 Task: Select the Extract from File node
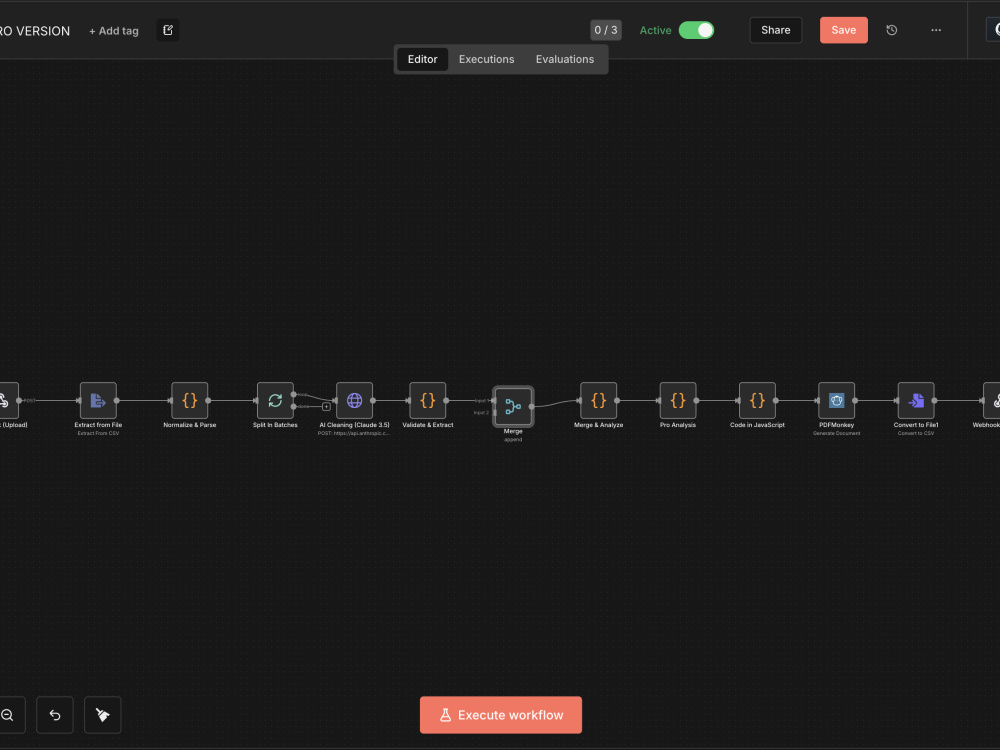(x=98, y=401)
